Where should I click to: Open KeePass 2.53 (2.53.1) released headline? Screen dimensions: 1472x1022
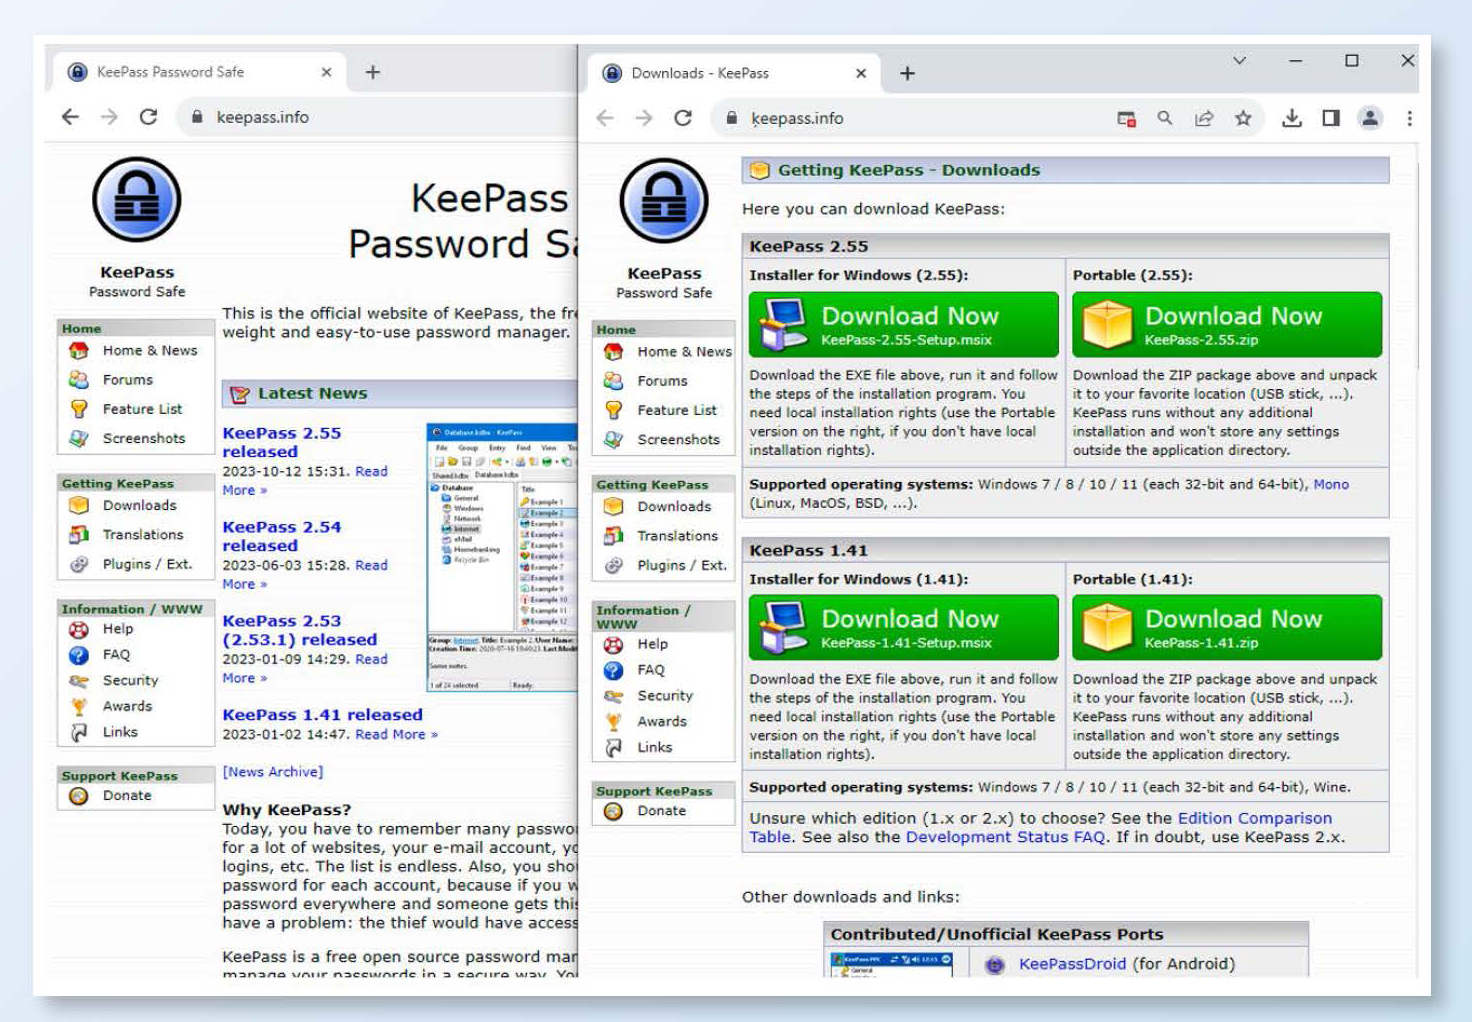(x=299, y=630)
